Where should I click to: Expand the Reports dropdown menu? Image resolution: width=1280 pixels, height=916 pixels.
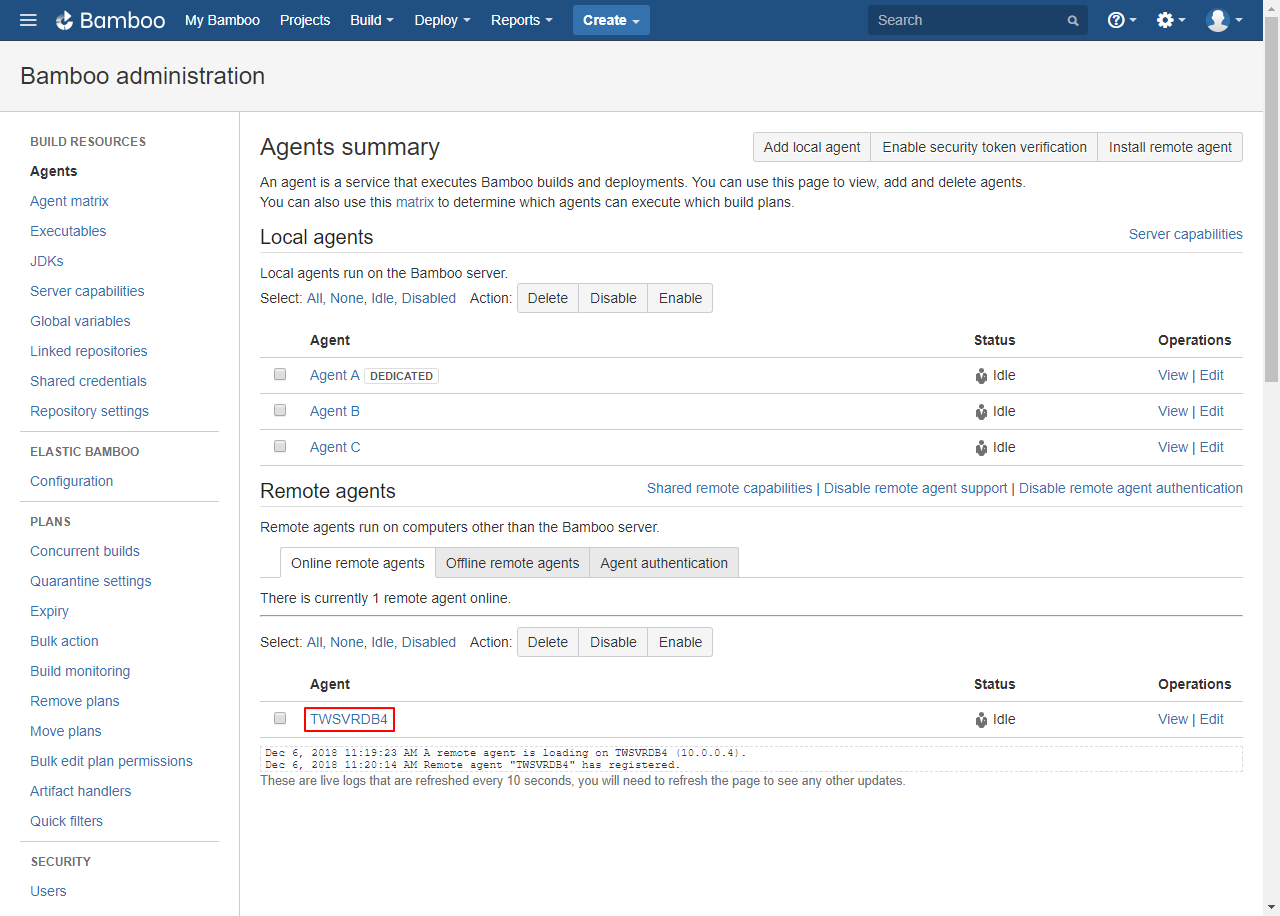(x=522, y=20)
